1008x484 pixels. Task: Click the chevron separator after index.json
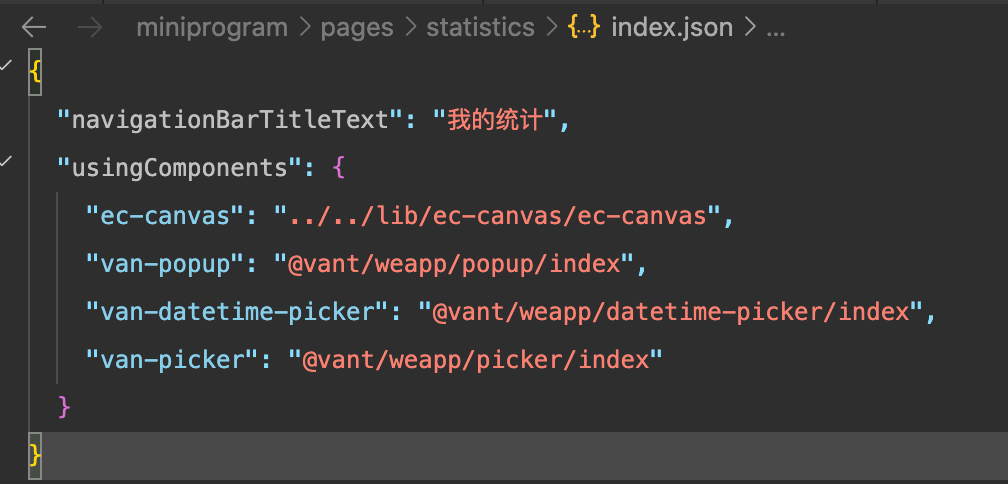(750, 28)
